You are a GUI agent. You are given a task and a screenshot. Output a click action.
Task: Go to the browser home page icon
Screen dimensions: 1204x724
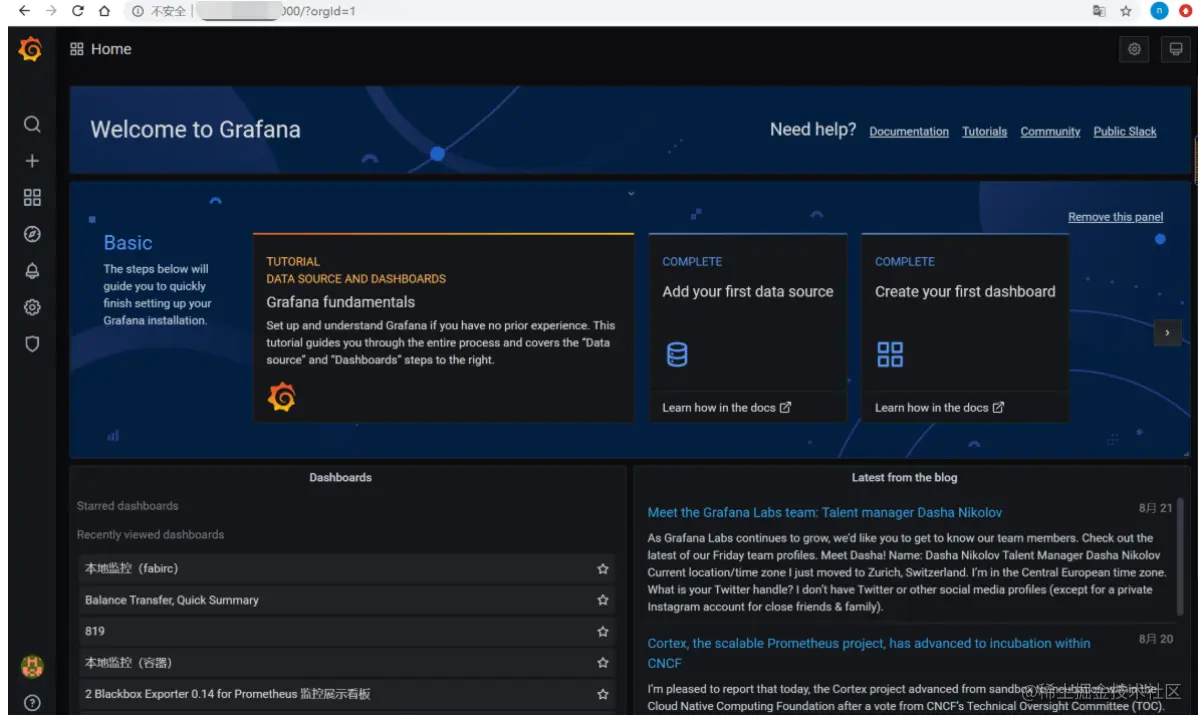[x=104, y=11]
